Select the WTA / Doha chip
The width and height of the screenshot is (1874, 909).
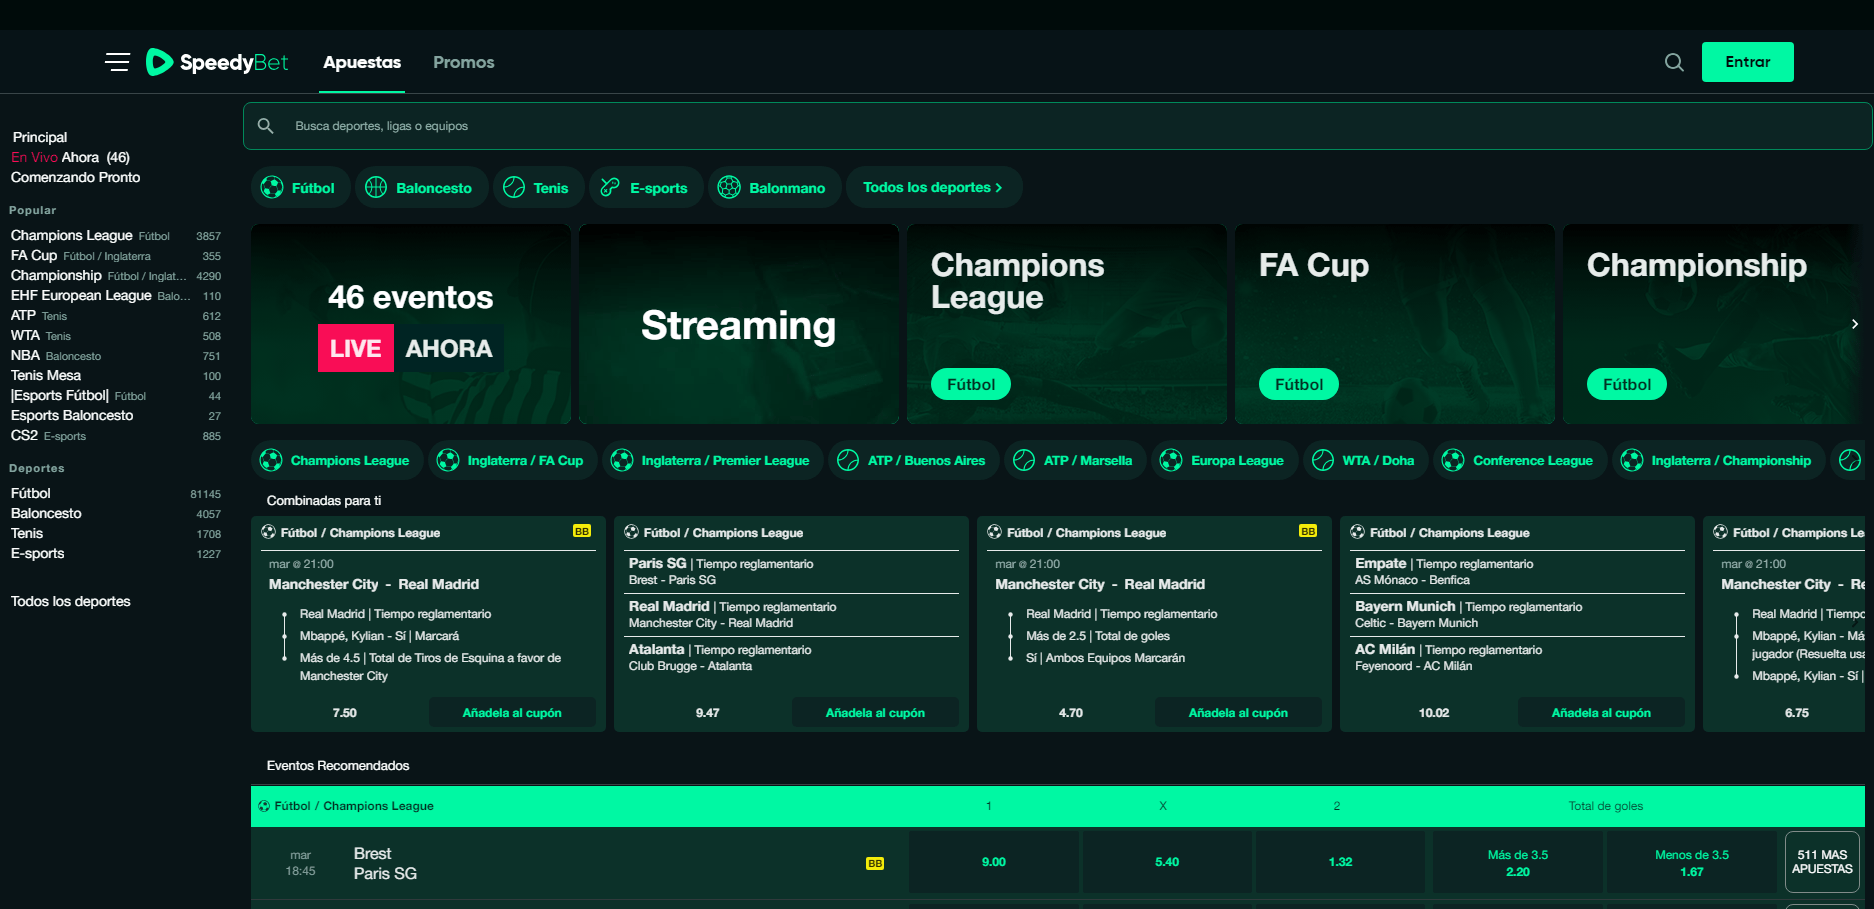(1365, 460)
